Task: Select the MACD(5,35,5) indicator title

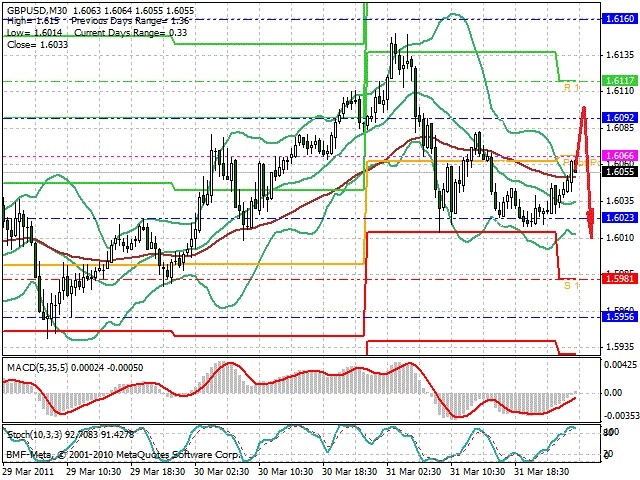Action: pyautogui.click(x=38, y=368)
